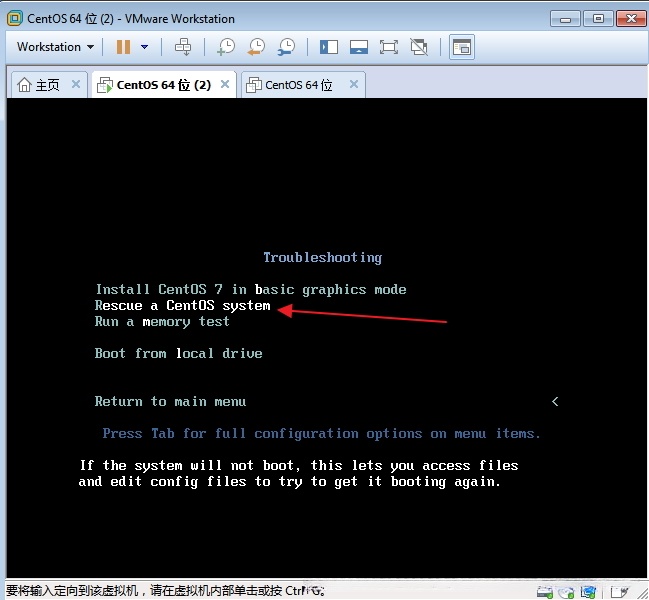Choose Boot from local drive

tap(178, 353)
